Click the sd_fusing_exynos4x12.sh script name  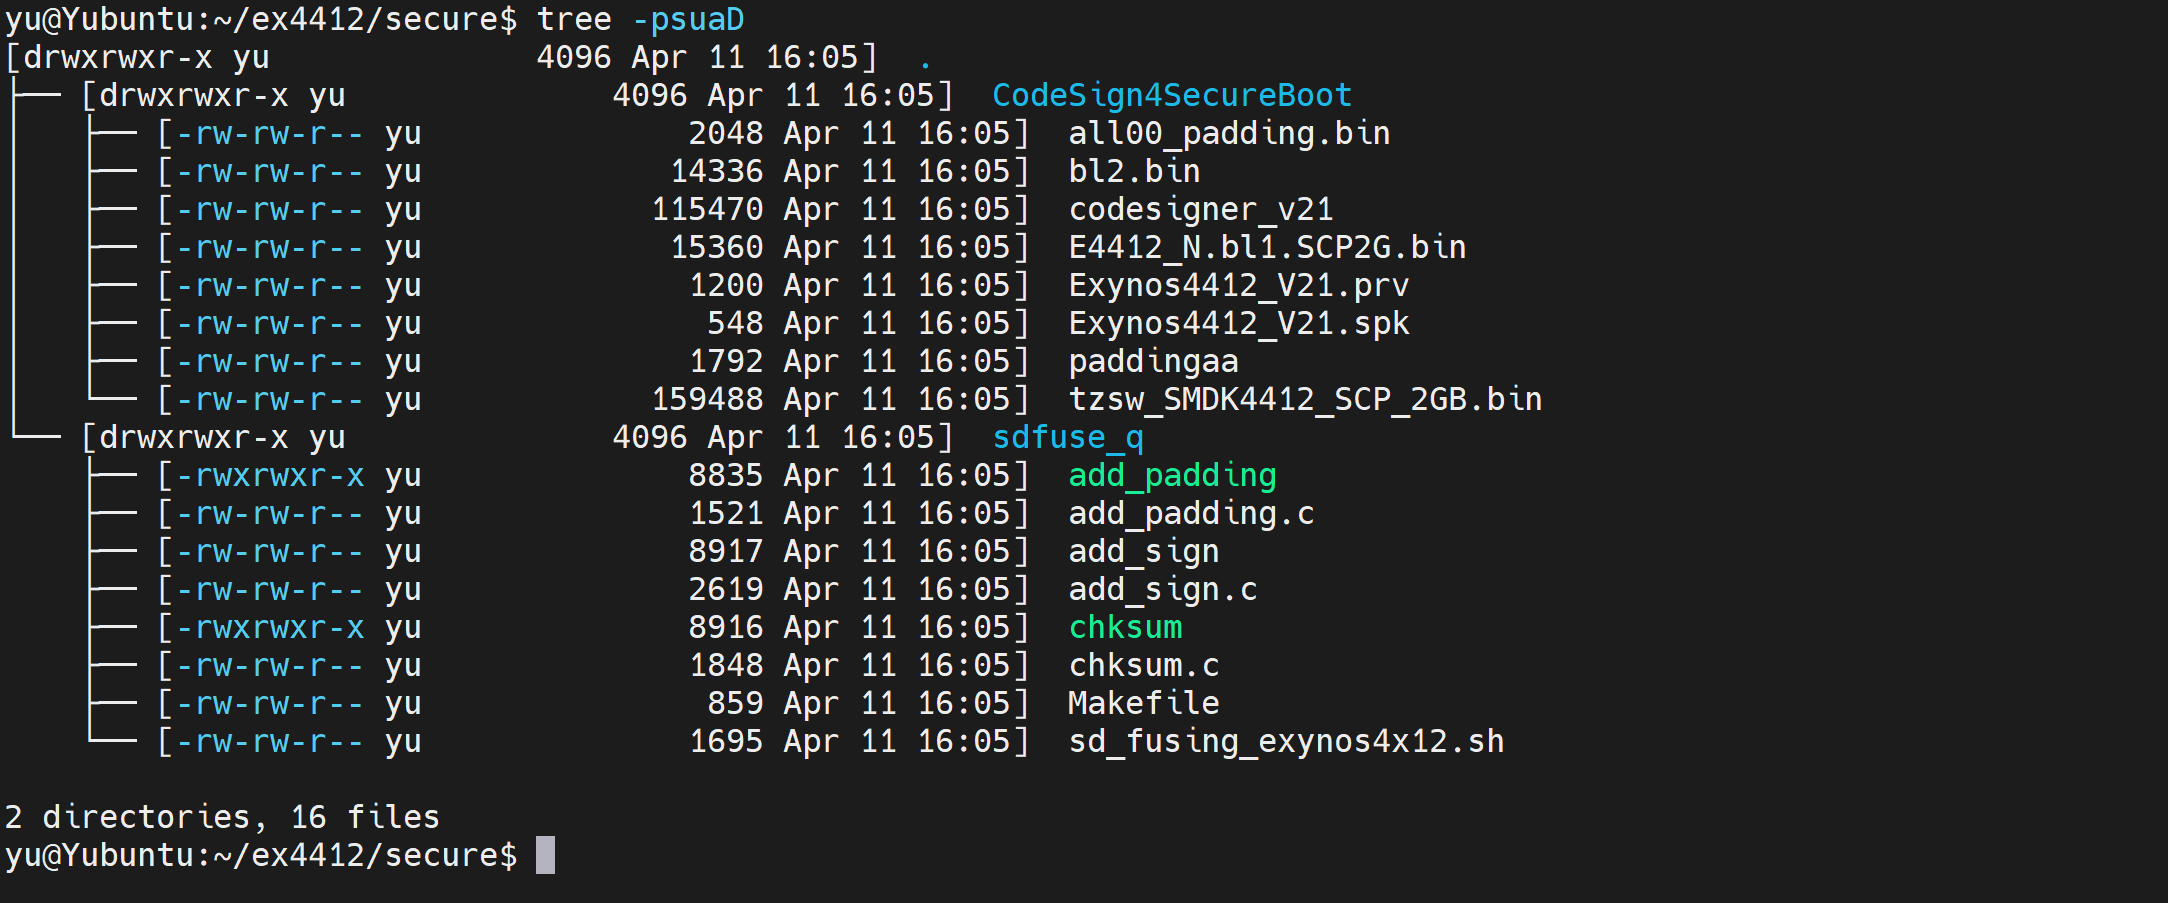pyautogui.click(x=1286, y=742)
